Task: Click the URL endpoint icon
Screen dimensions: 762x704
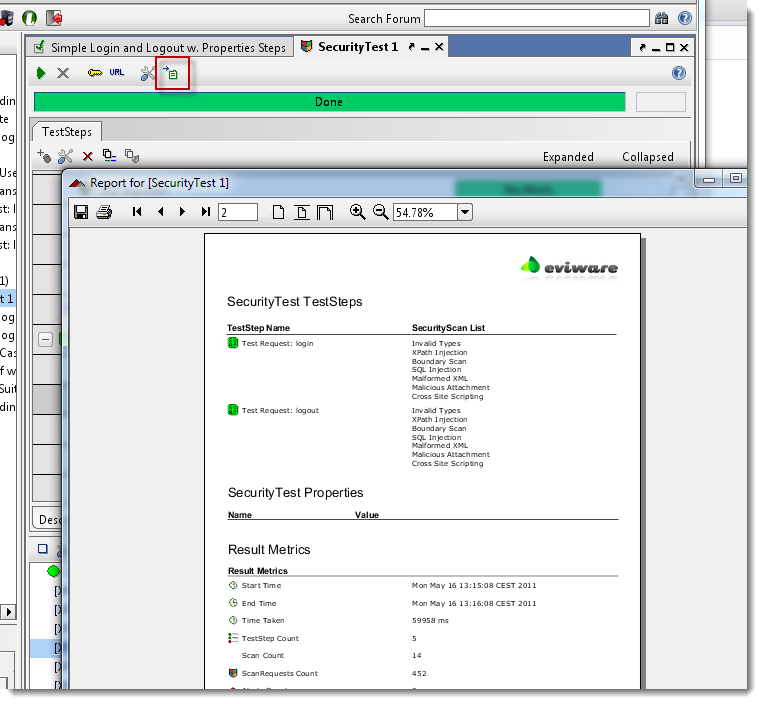Action: (117, 72)
